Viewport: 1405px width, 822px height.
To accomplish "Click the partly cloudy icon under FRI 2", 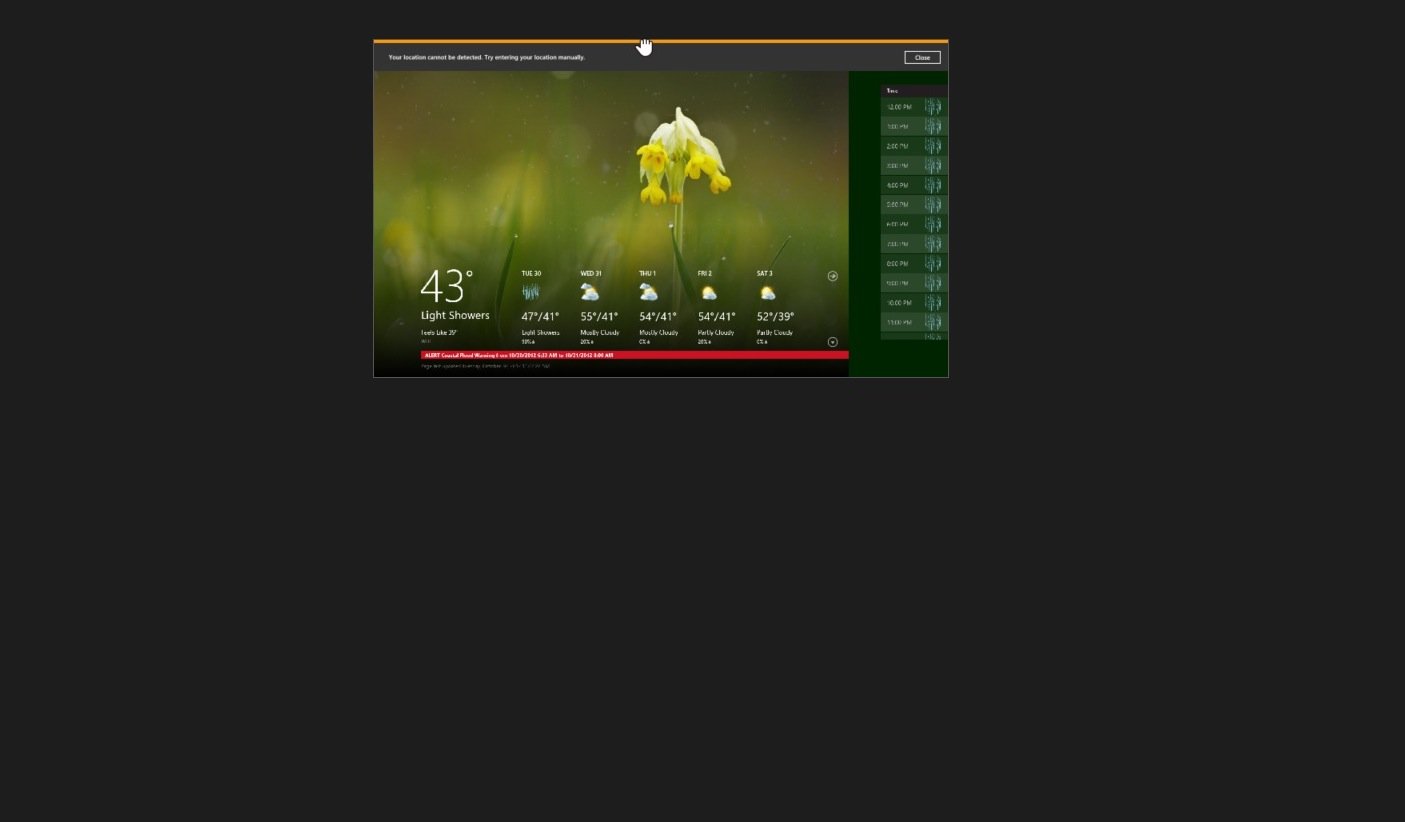I will 708,293.
